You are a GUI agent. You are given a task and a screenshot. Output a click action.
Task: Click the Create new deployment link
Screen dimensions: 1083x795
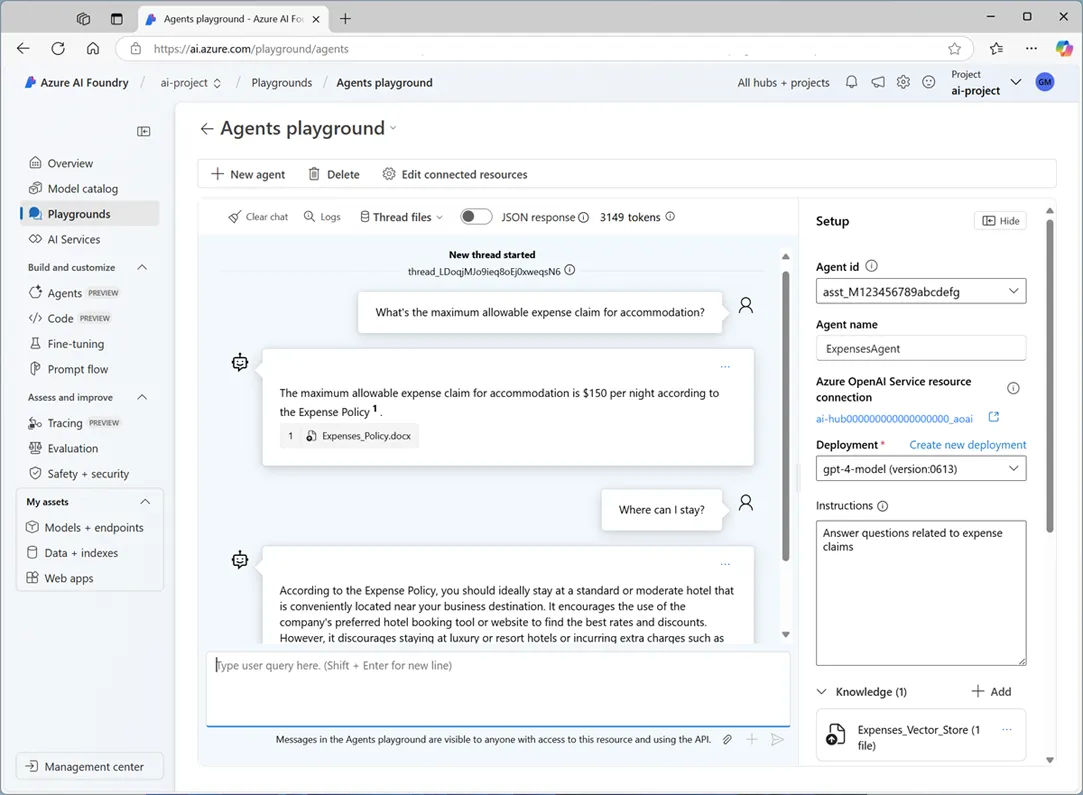[967, 444]
